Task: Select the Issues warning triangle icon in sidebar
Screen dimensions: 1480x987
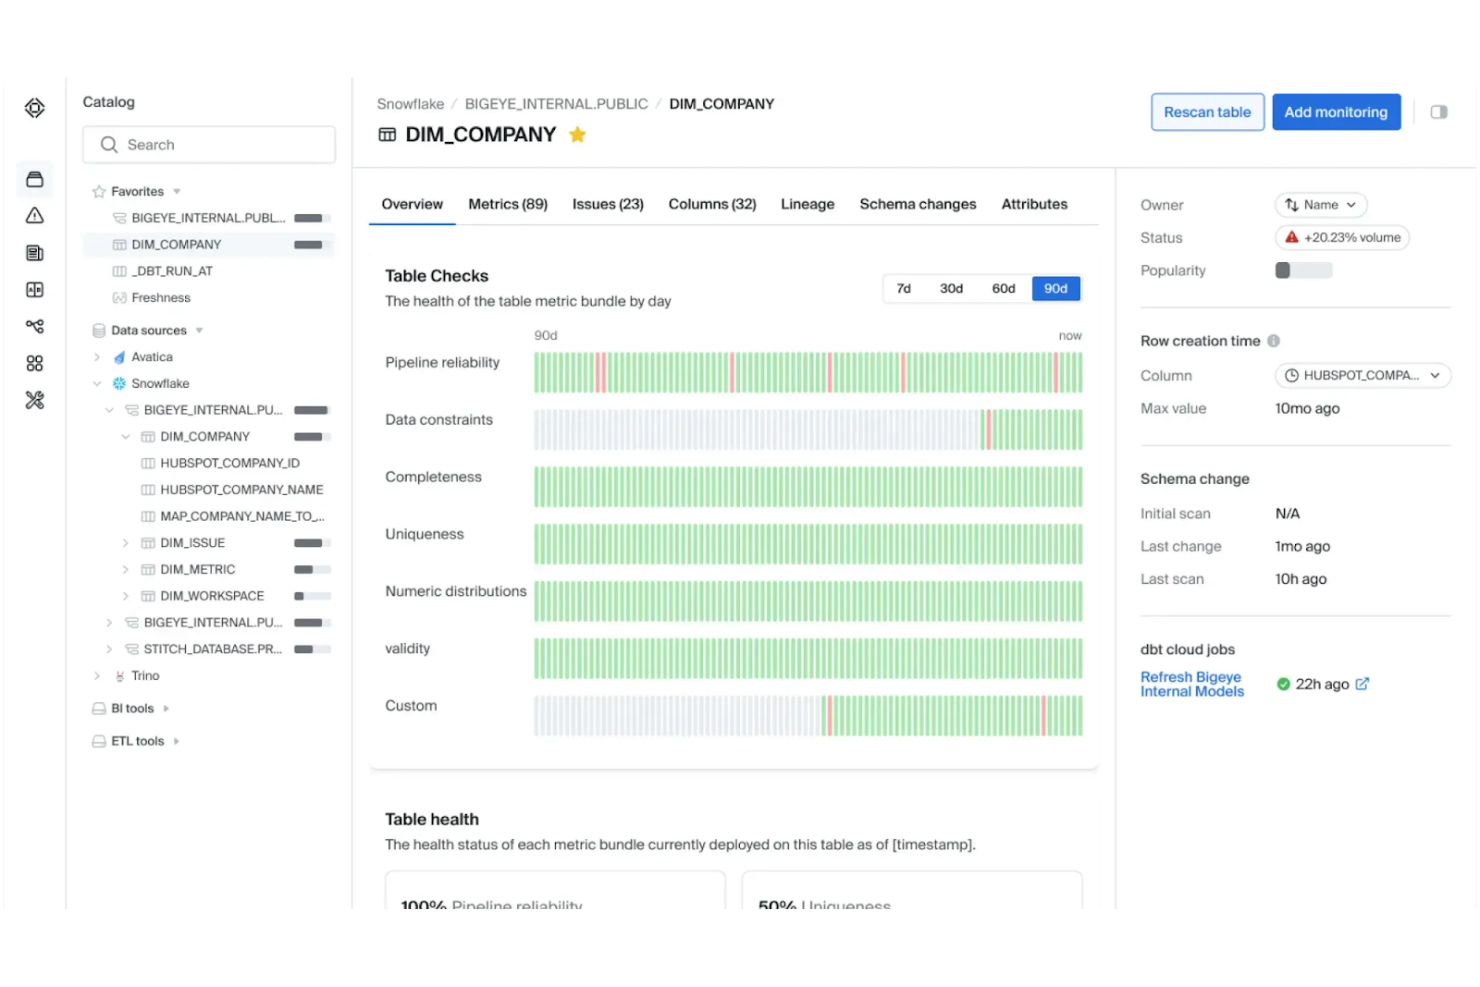Action: (34, 215)
